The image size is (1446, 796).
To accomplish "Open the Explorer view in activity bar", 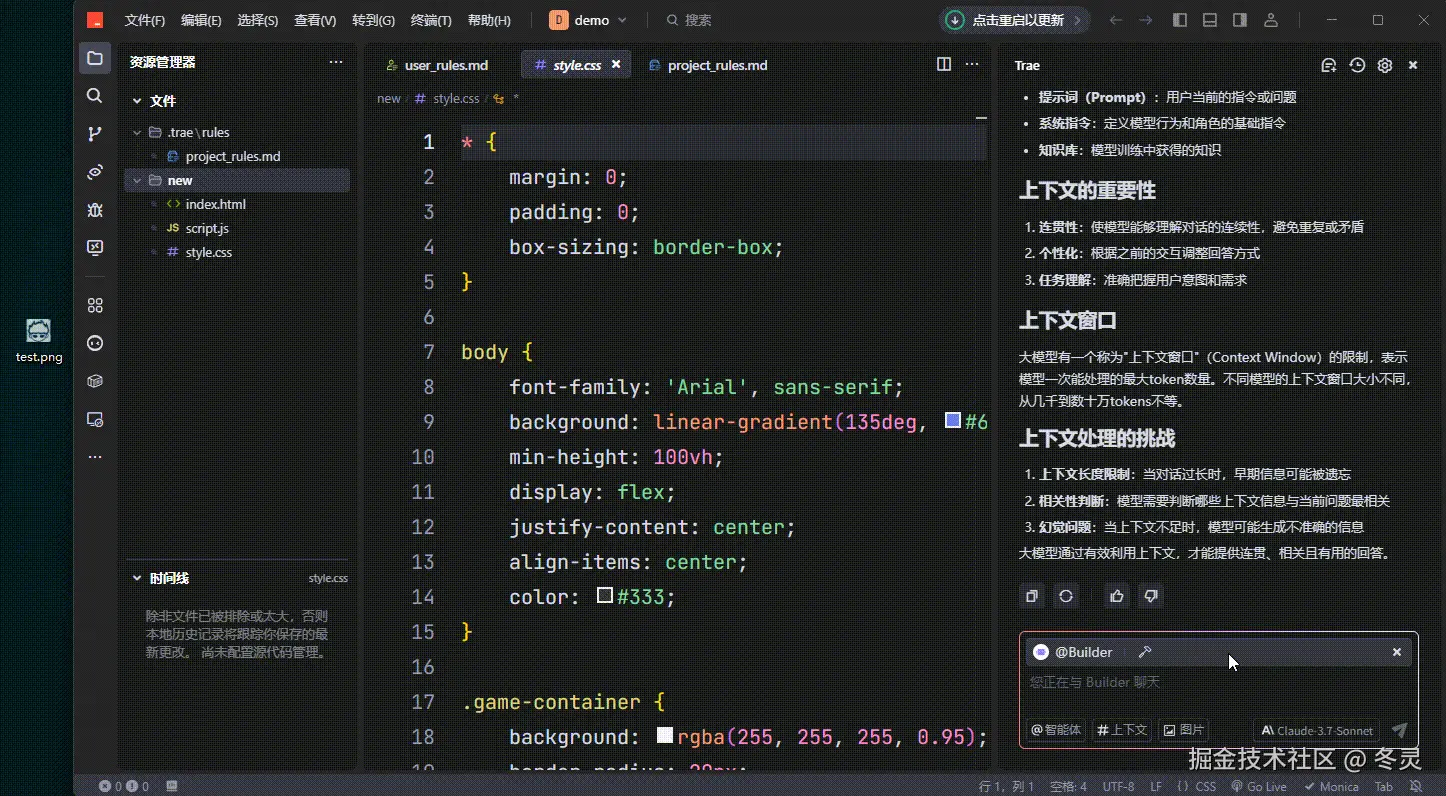I will click(x=95, y=58).
